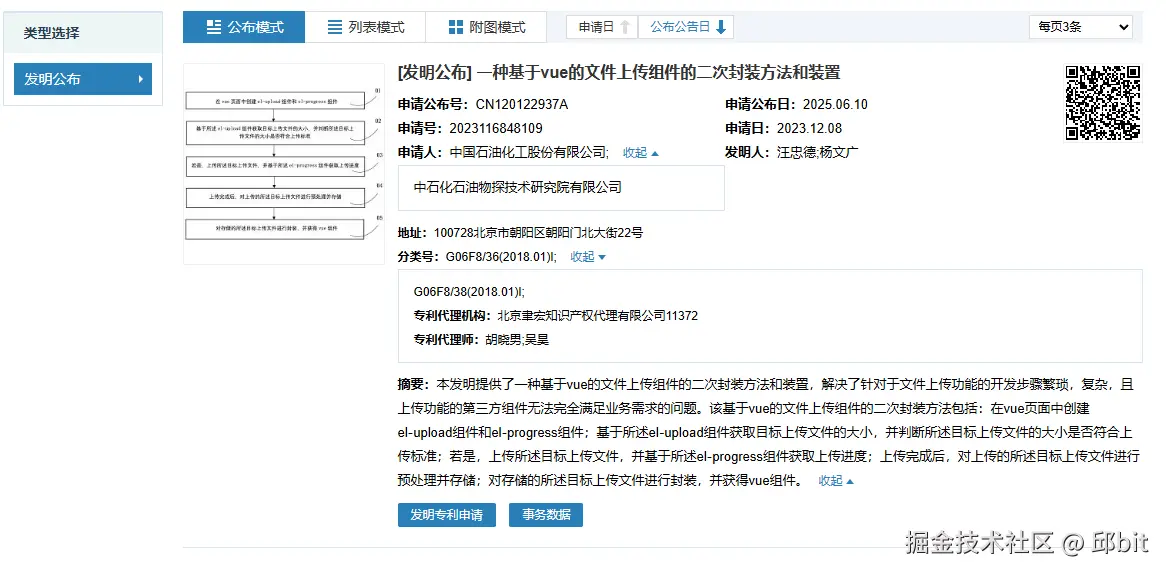Switch to 列表模式 view tab
1166x574 pixels.
coord(365,27)
